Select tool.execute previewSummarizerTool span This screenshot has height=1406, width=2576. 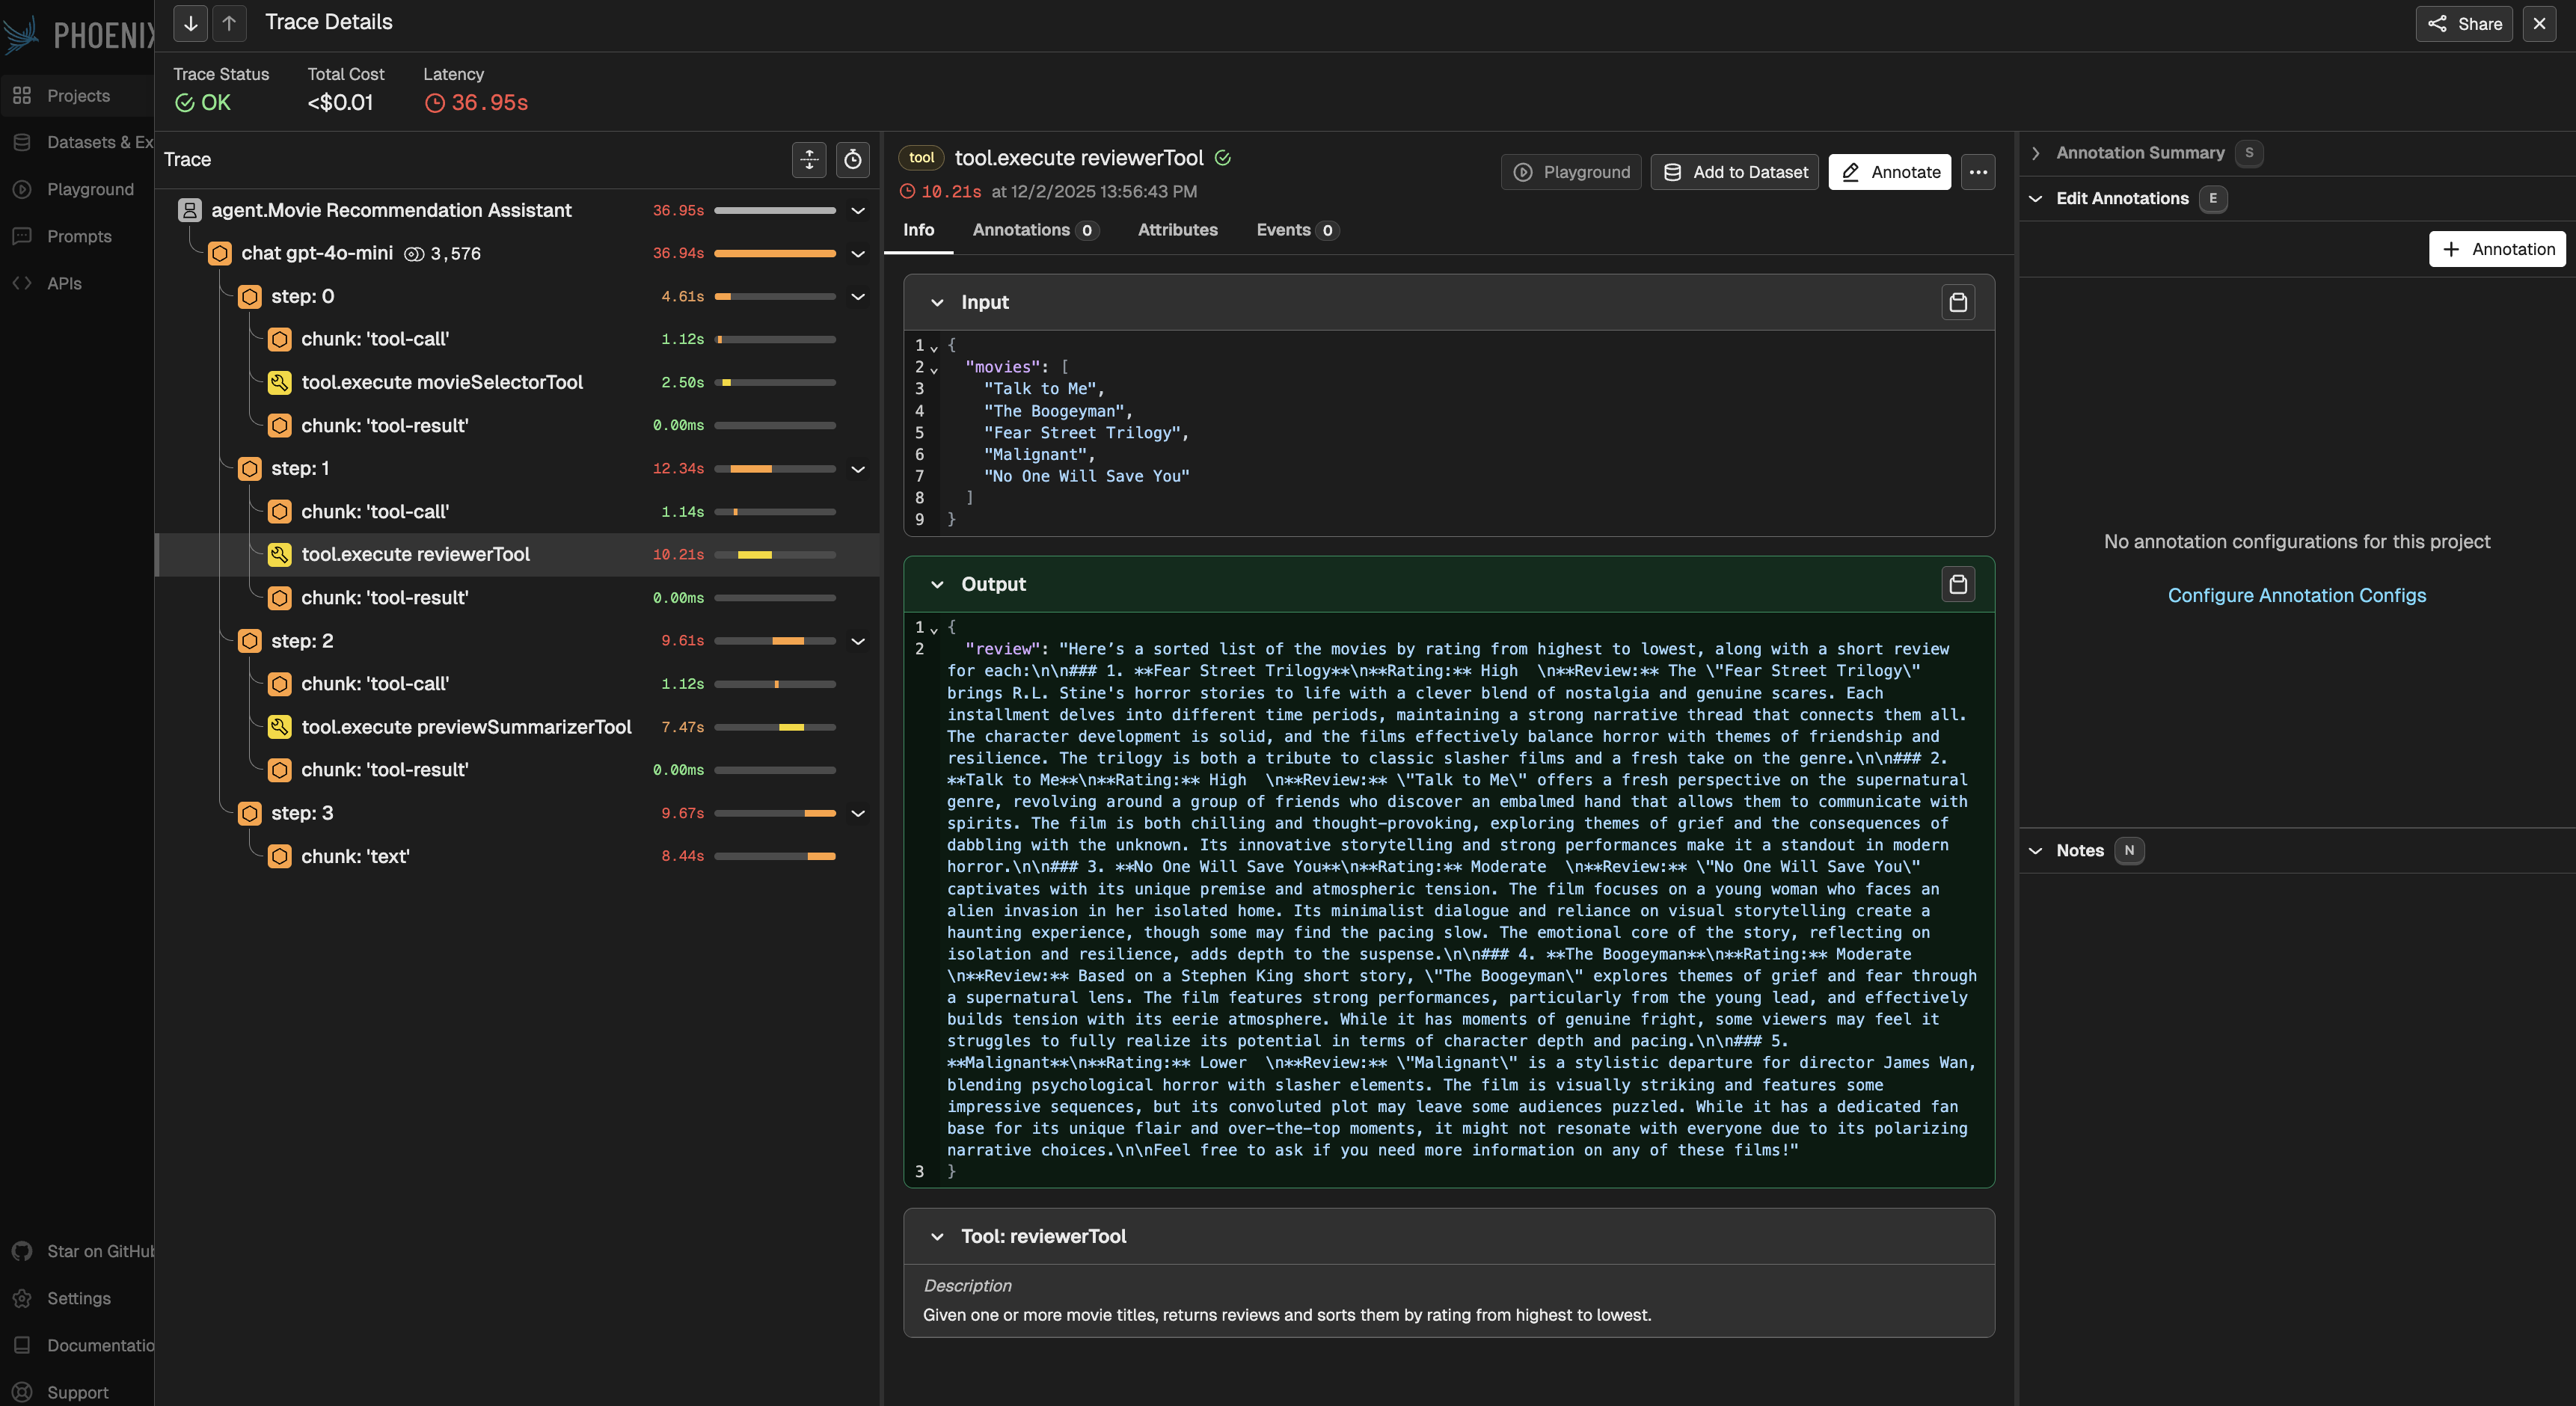pyautogui.click(x=466, y=727)
